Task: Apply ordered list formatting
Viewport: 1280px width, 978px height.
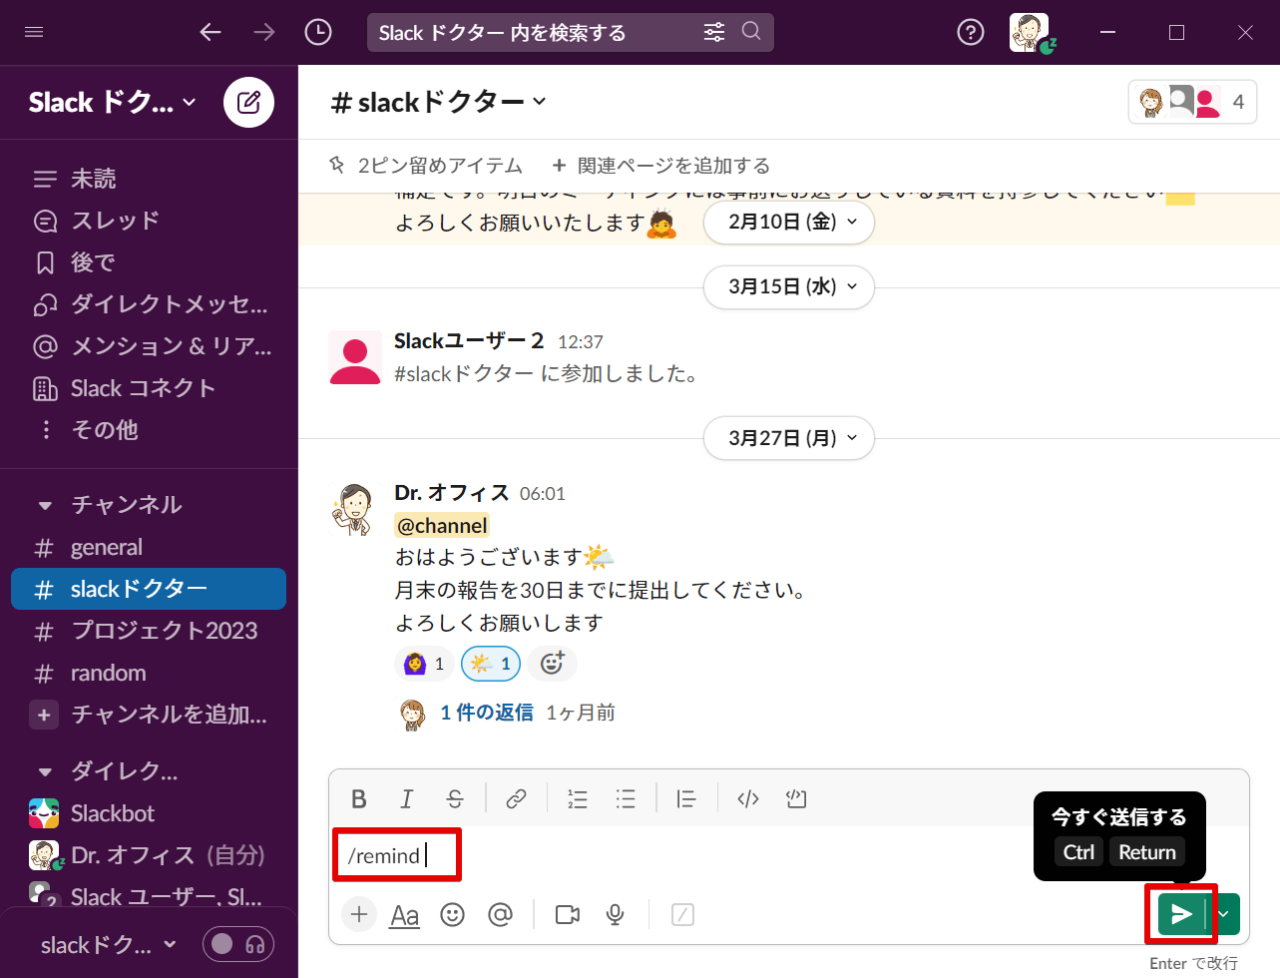Action: click(577, 798)
